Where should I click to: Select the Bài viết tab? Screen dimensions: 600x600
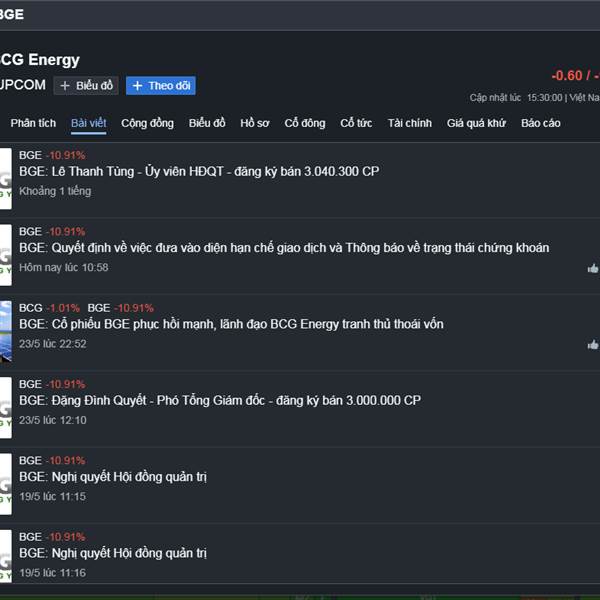click(88, 123)
